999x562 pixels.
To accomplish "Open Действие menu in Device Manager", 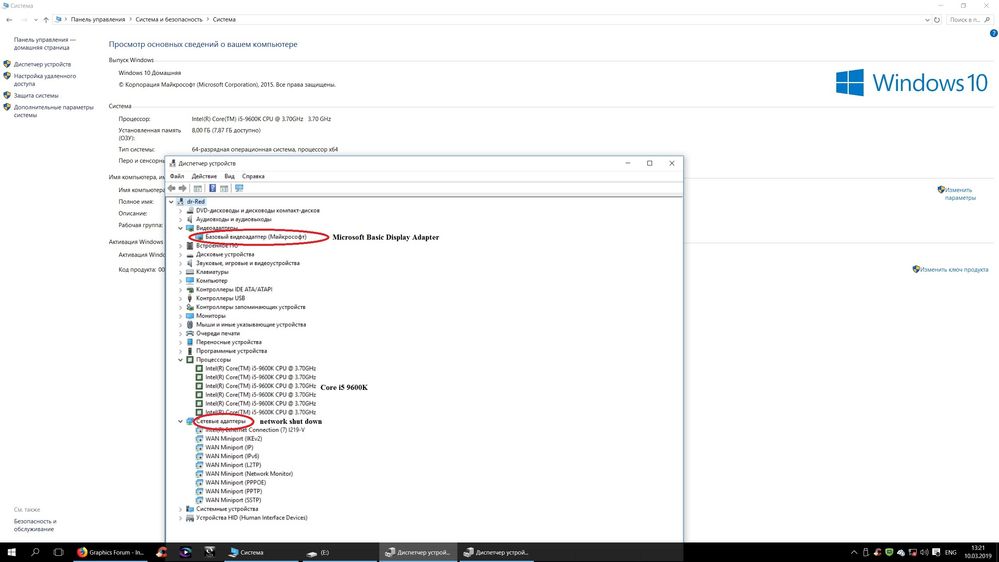I will tap(204, 176).
